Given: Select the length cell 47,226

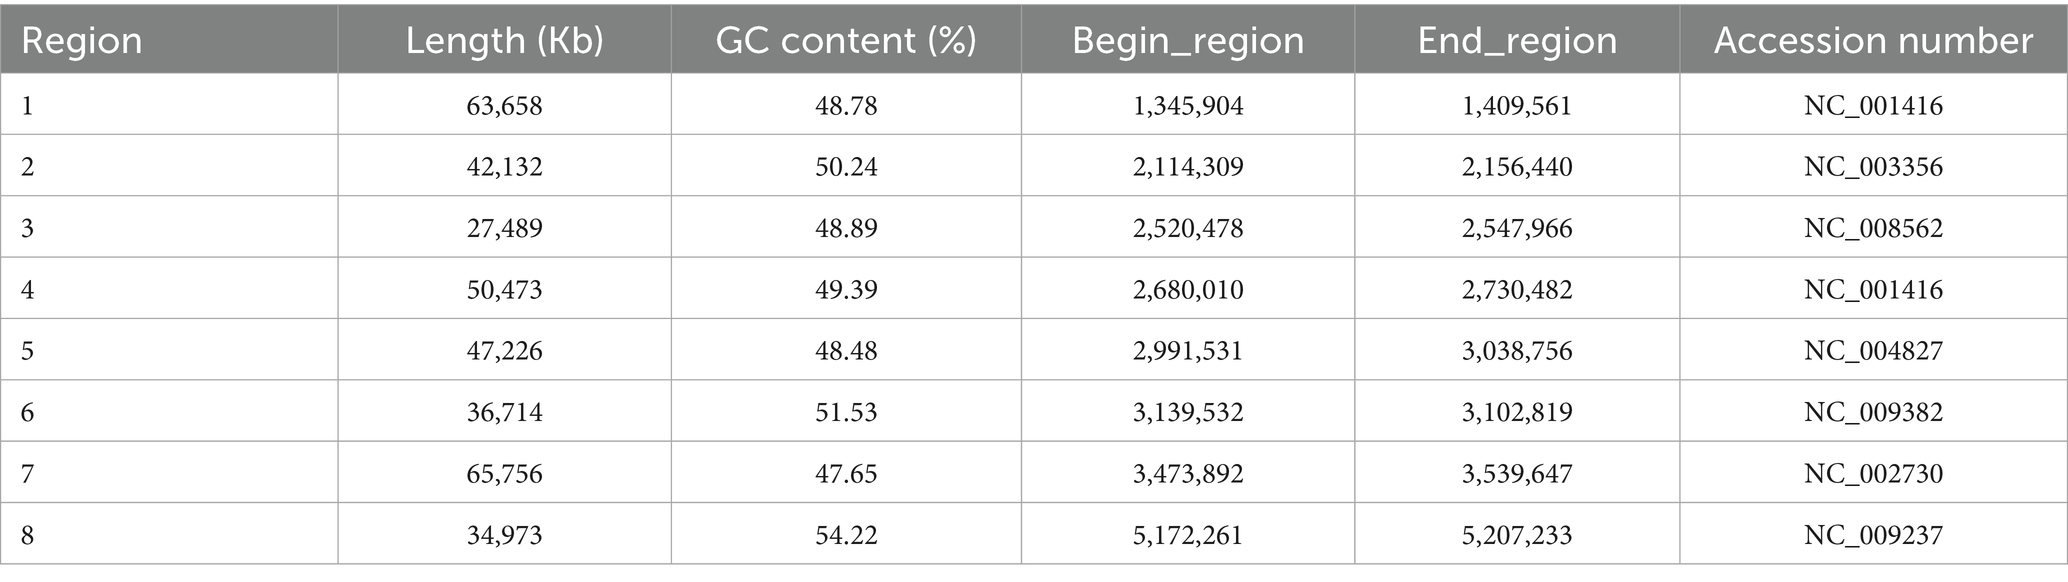Looking at the screenshot, I should (x=504, y=351).
